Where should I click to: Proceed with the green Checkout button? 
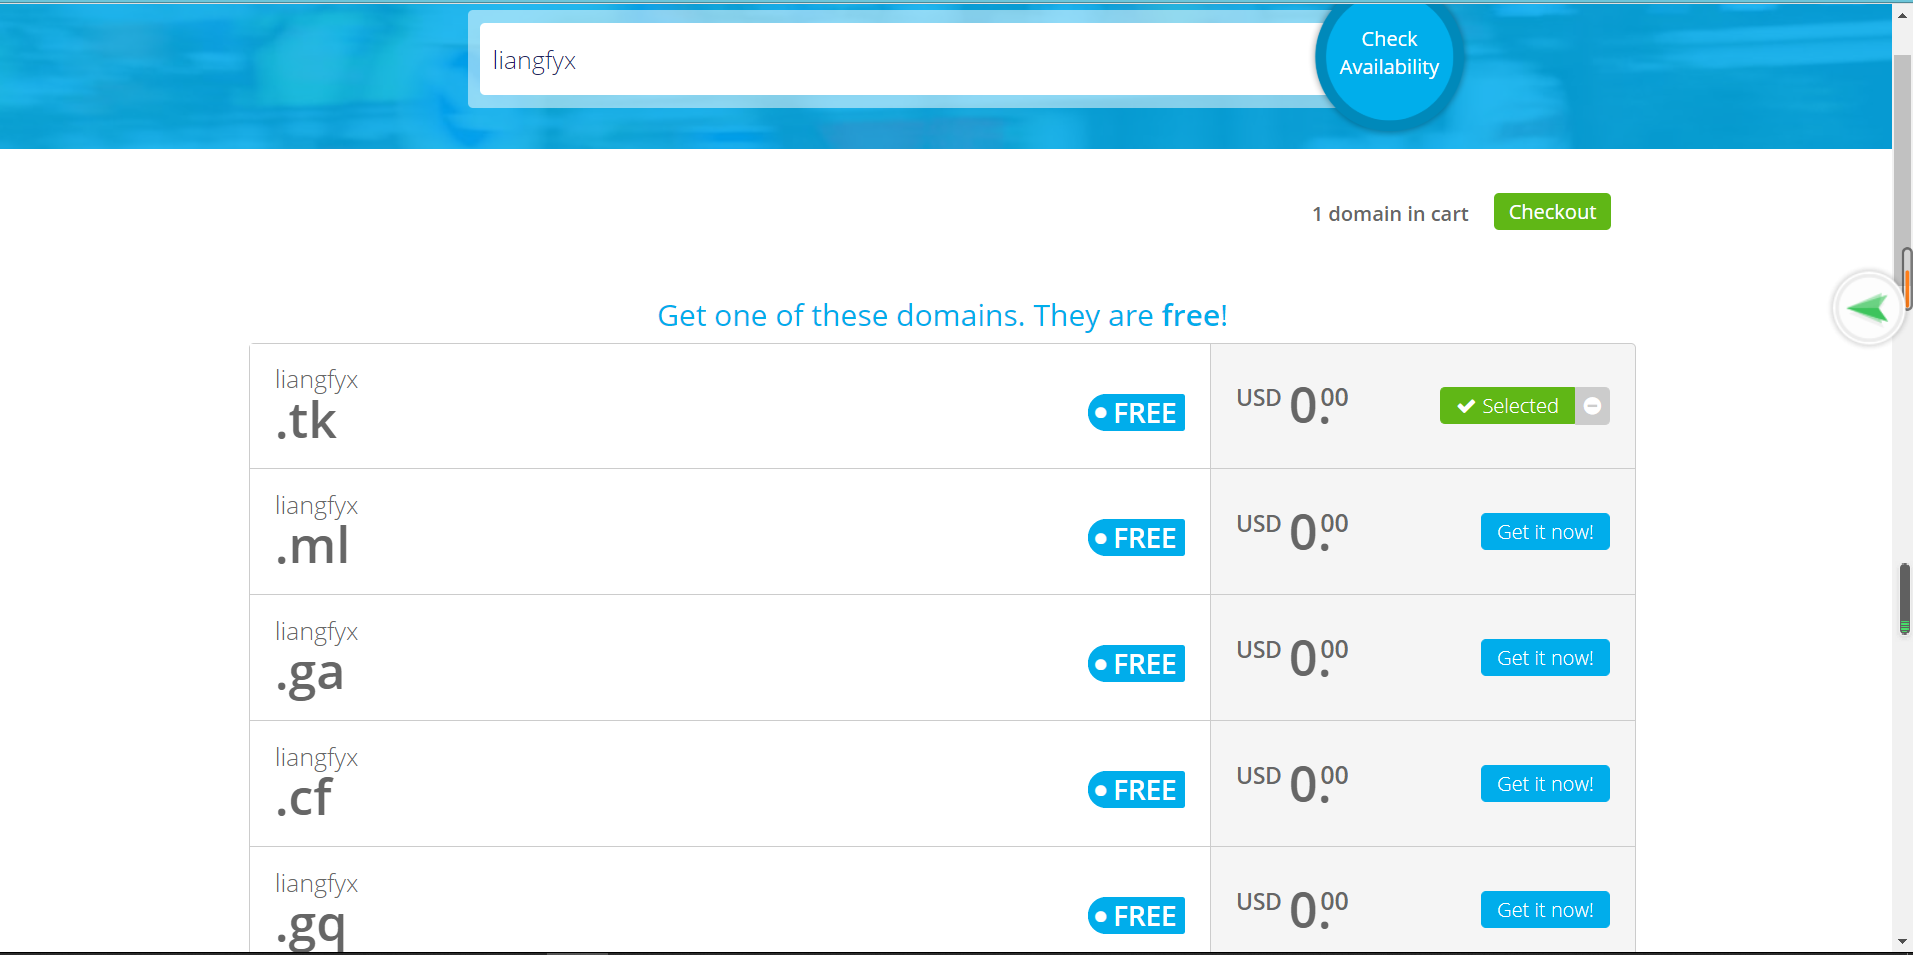coord(1551,212)
